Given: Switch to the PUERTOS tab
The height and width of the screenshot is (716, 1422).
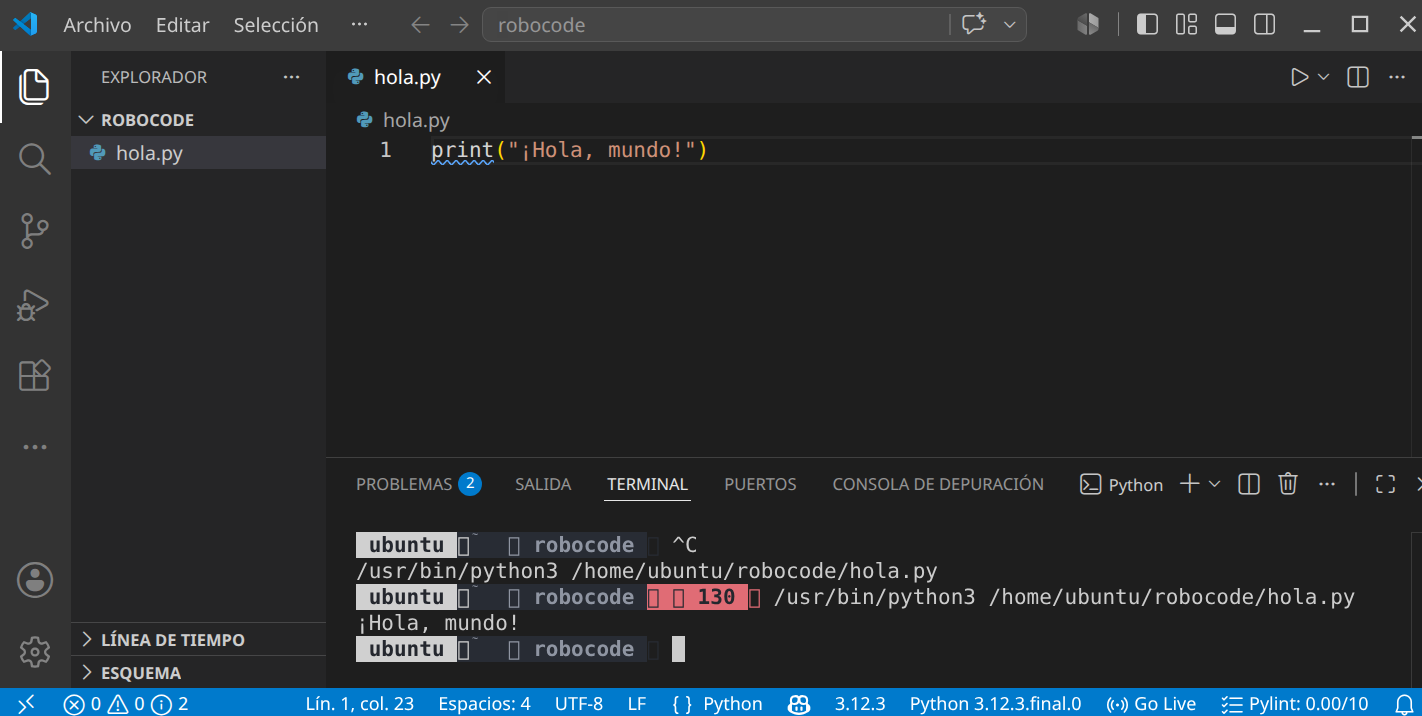Looking at the screenshot, I should 760,484.
